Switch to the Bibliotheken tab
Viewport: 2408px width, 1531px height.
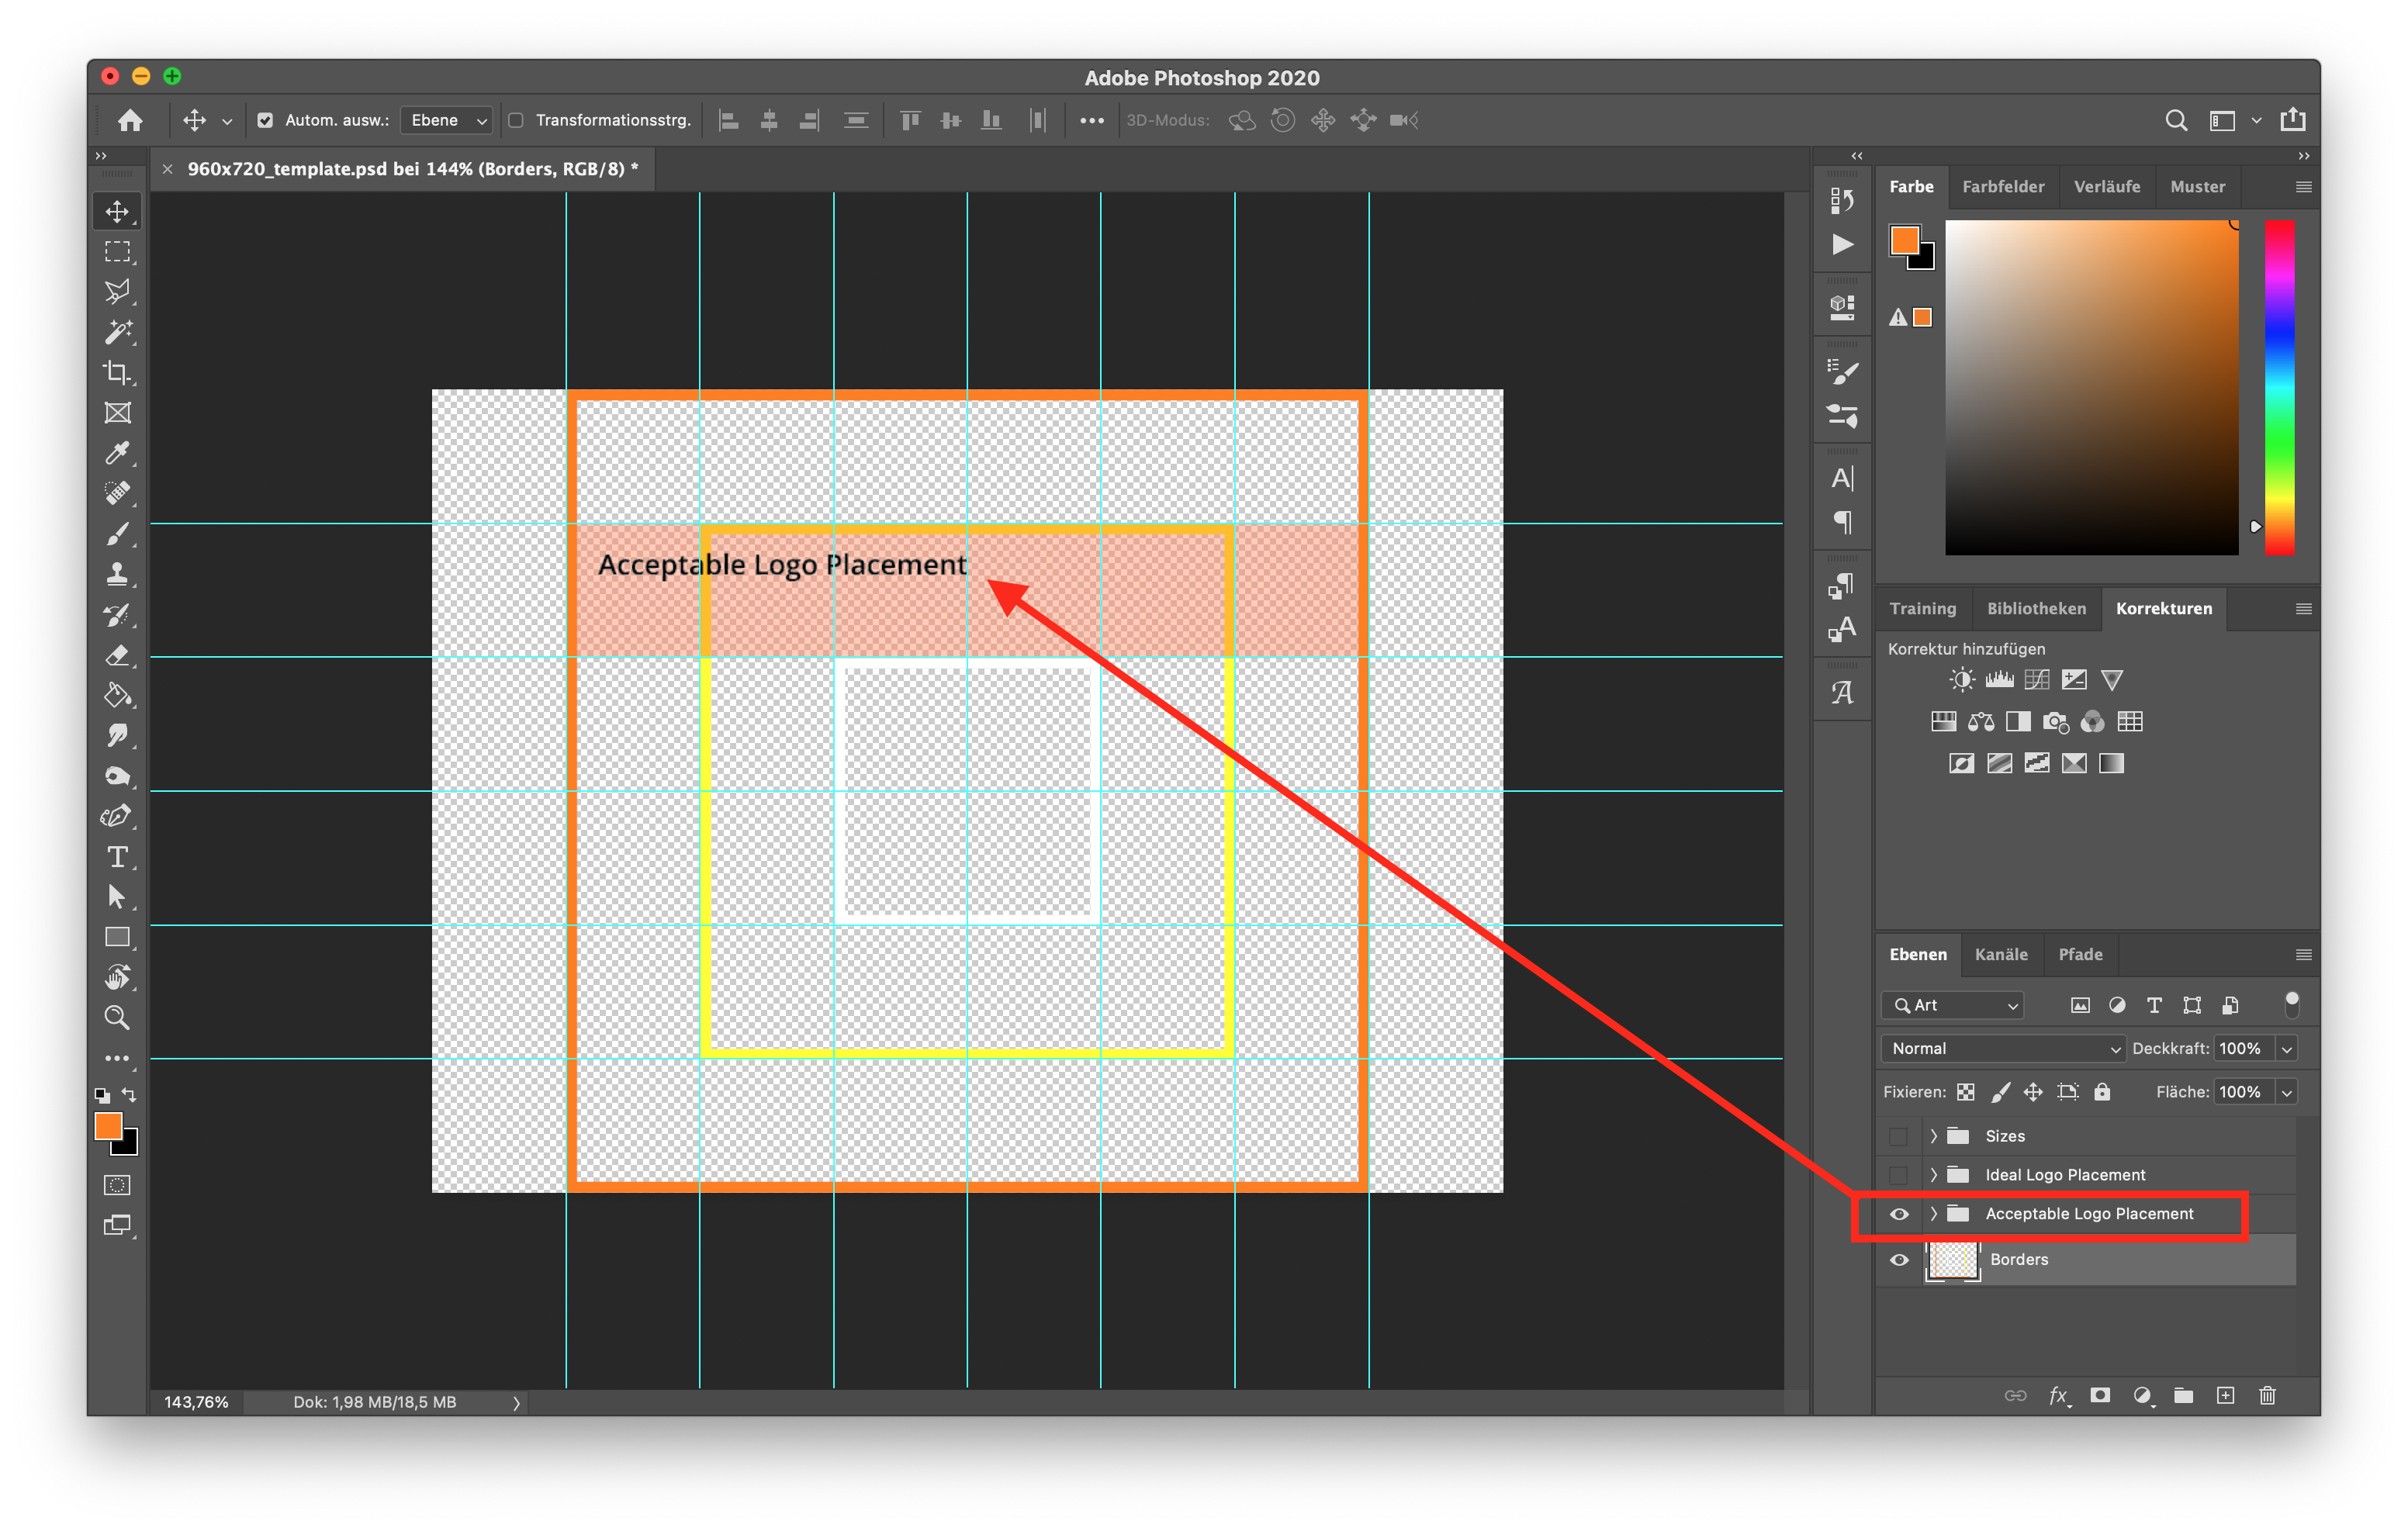(2036, 608)
